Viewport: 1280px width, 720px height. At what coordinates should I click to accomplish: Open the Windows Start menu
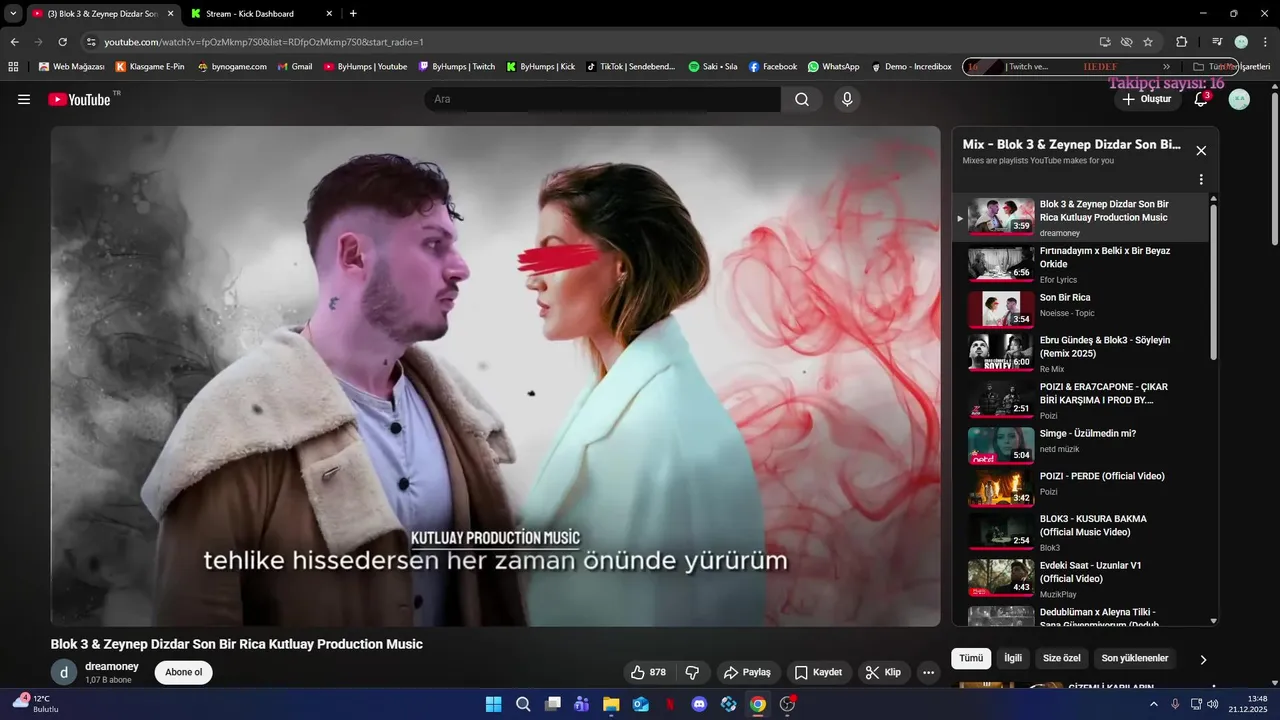click(x=494, y=704)
